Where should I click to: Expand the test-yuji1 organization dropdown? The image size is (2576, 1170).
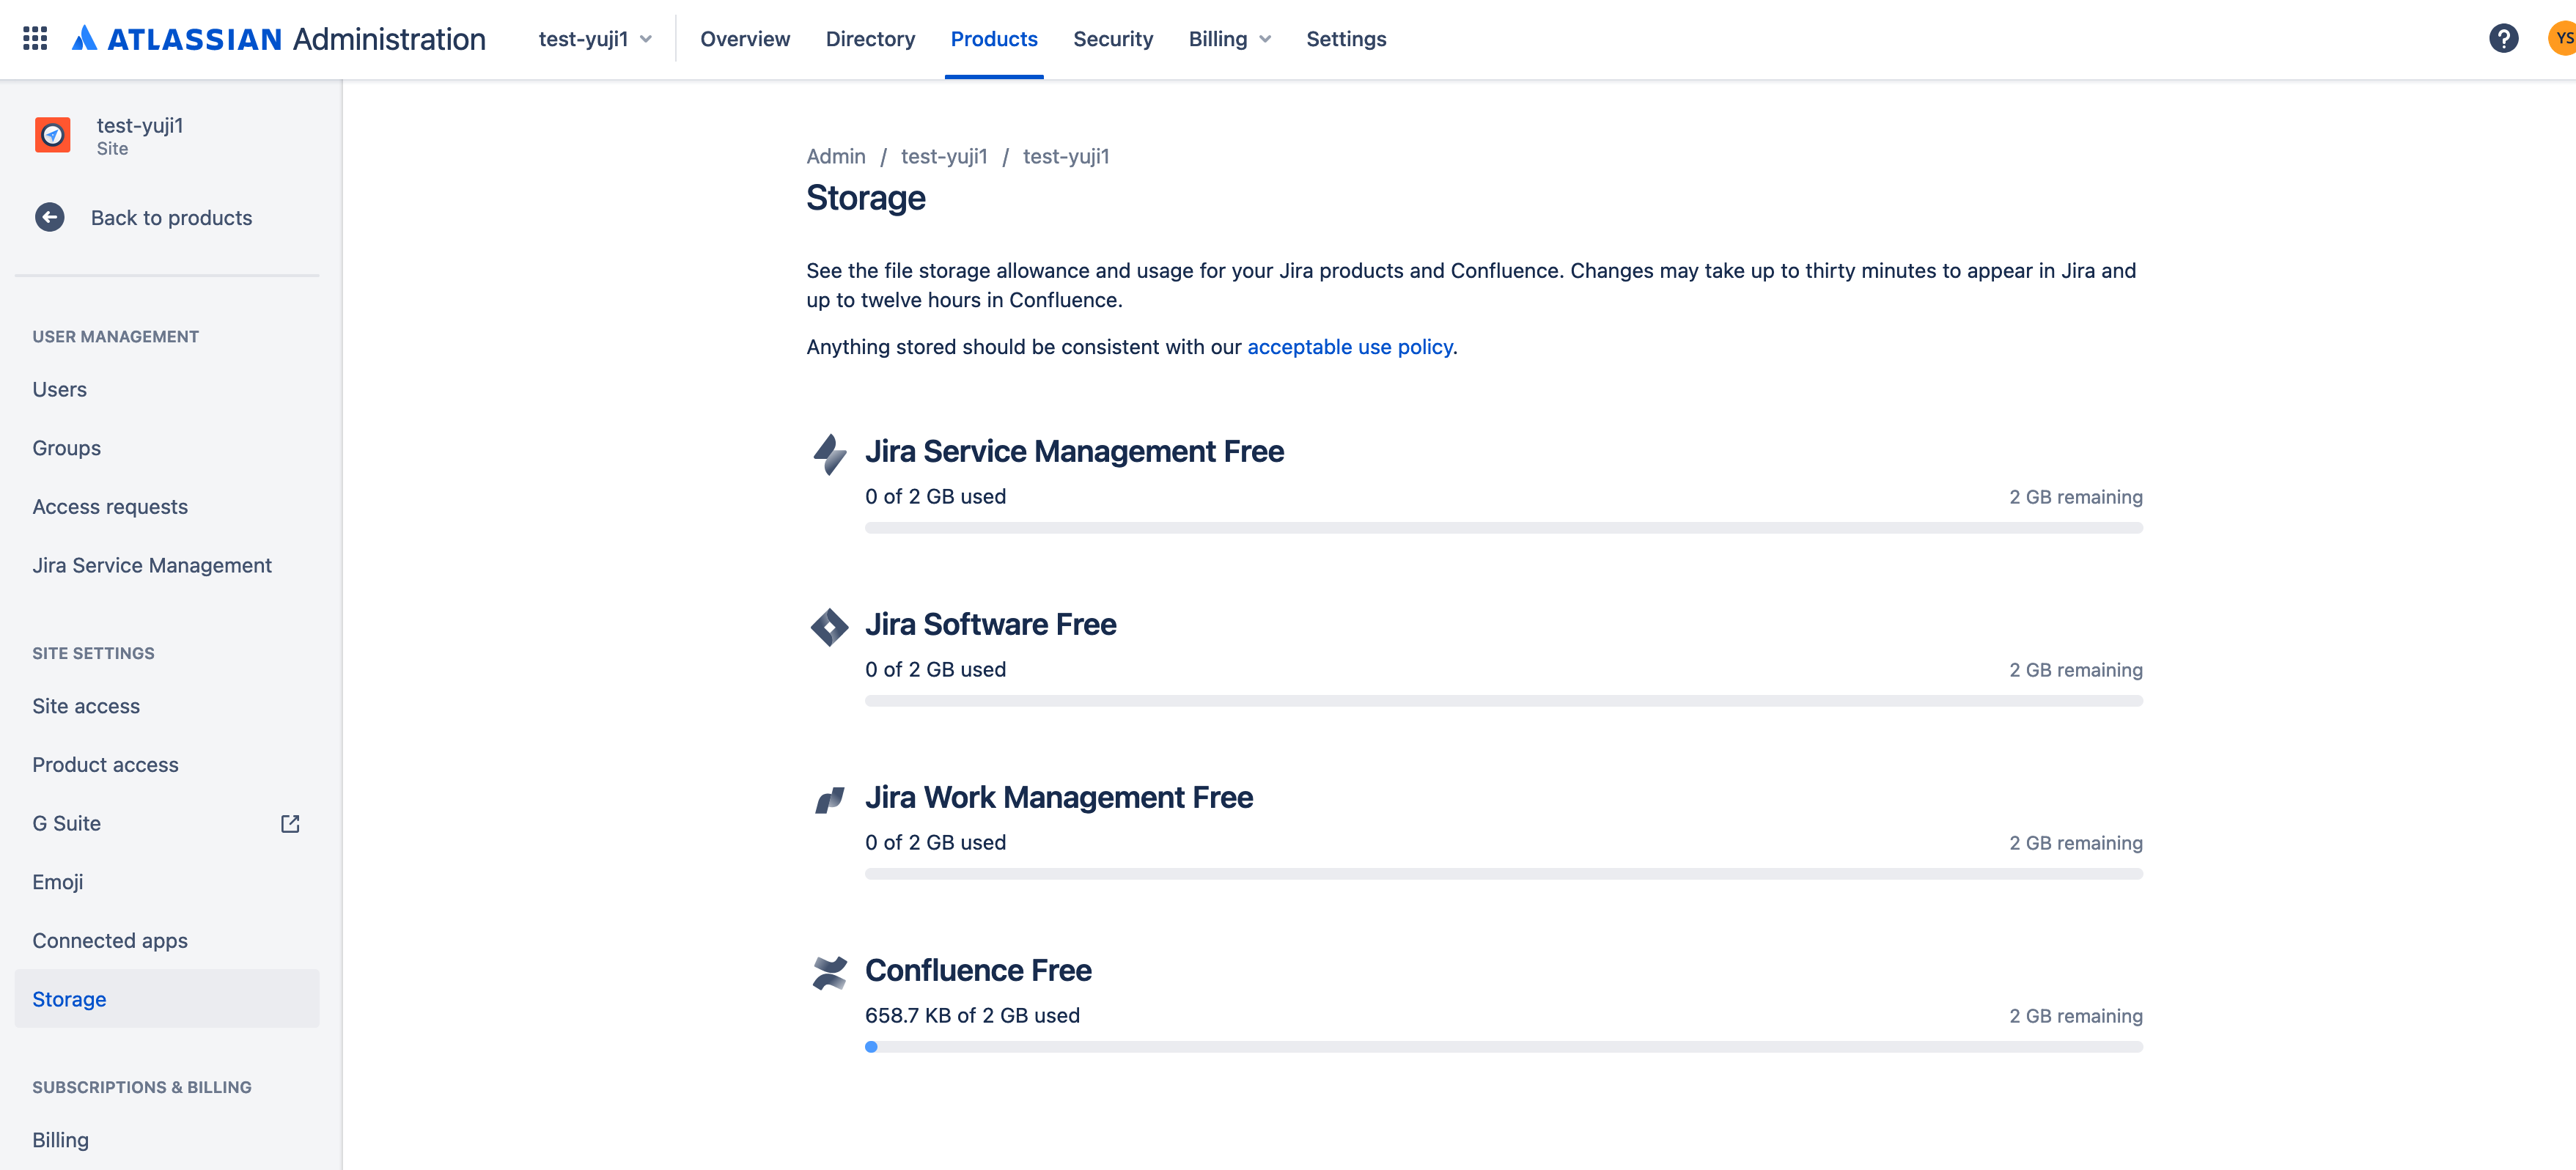click(x=595, y=39)
